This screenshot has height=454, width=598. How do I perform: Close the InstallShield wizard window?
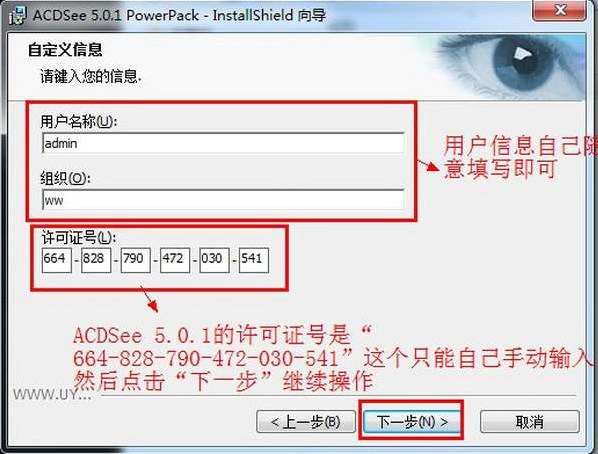(559, 10)
